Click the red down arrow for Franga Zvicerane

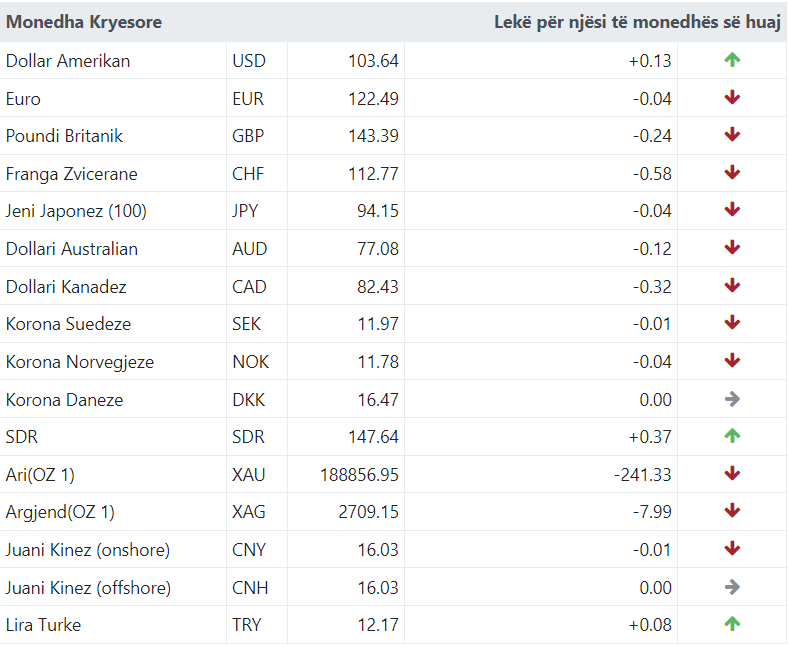click(732, 173)
